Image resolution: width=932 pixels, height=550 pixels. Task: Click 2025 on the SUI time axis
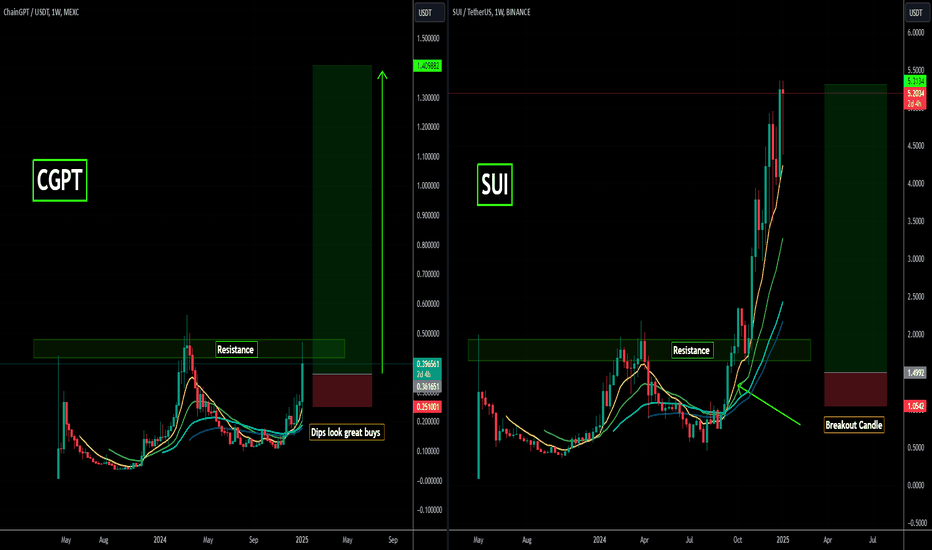(783, 540)
